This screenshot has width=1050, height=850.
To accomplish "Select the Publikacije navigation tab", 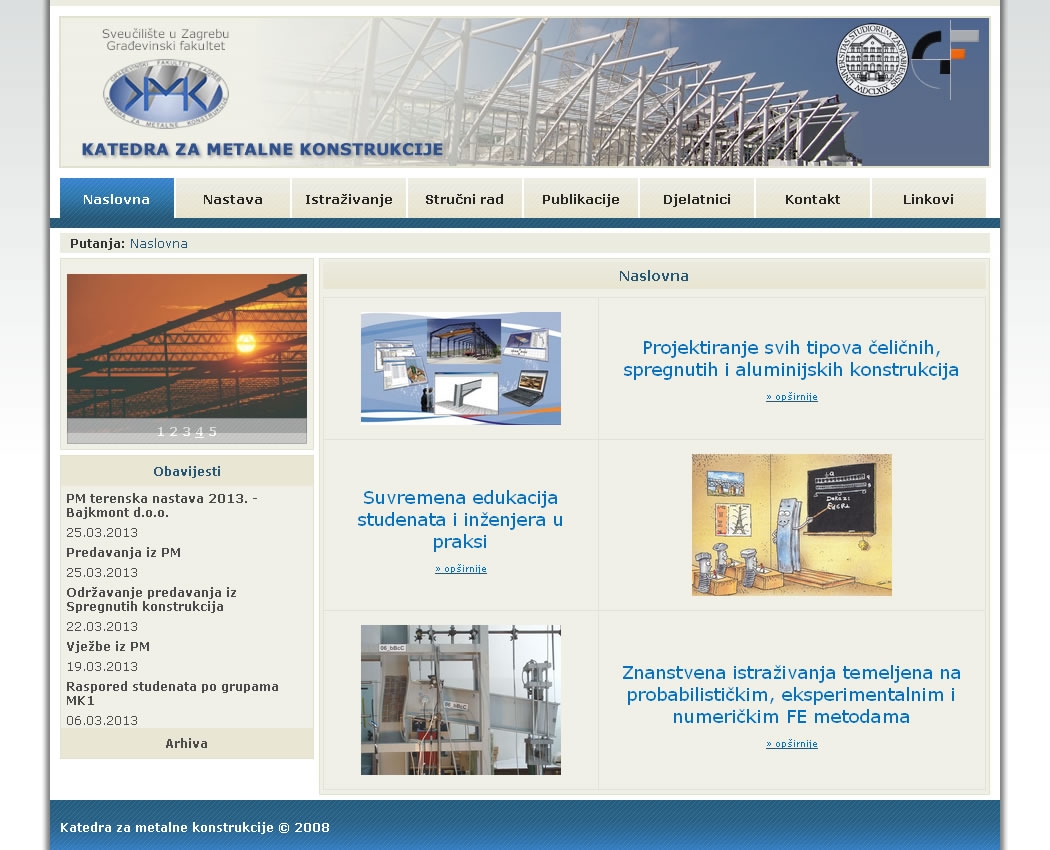I will click(580, 199).
